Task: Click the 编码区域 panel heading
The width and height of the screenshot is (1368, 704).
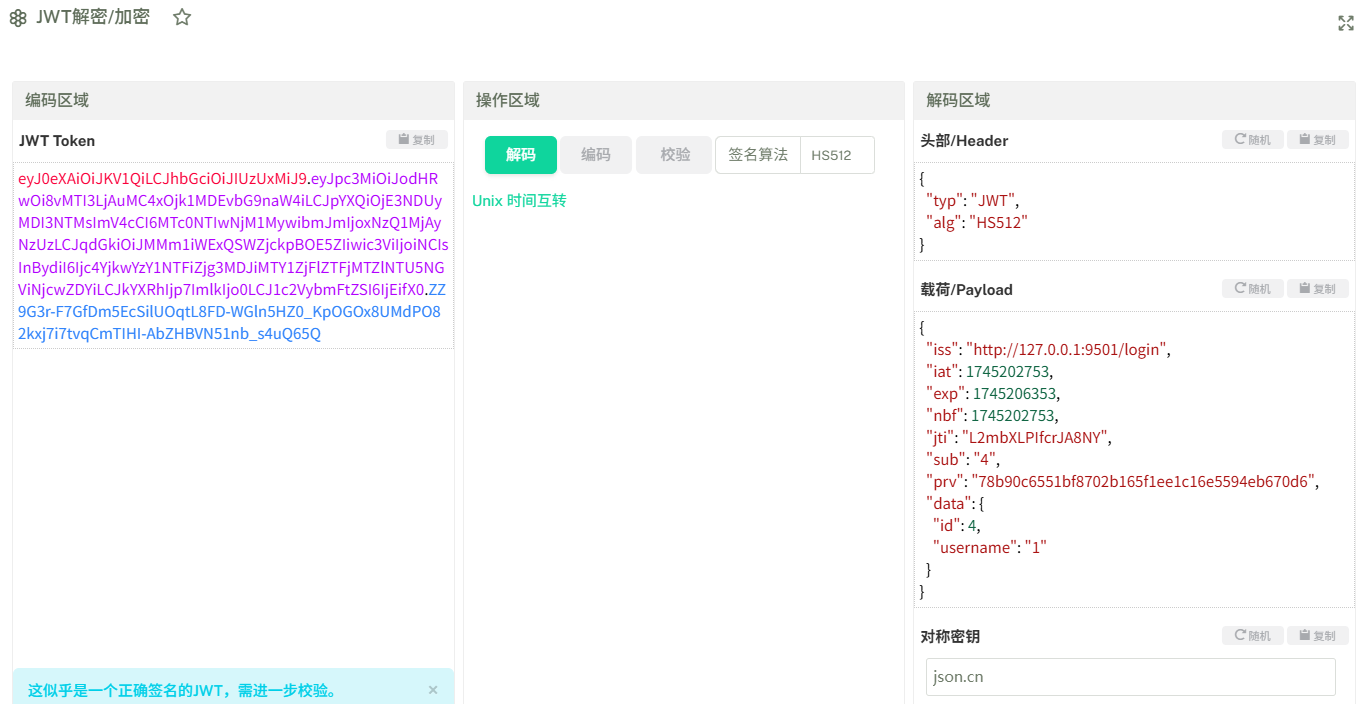Action: (x=57, y=100)
